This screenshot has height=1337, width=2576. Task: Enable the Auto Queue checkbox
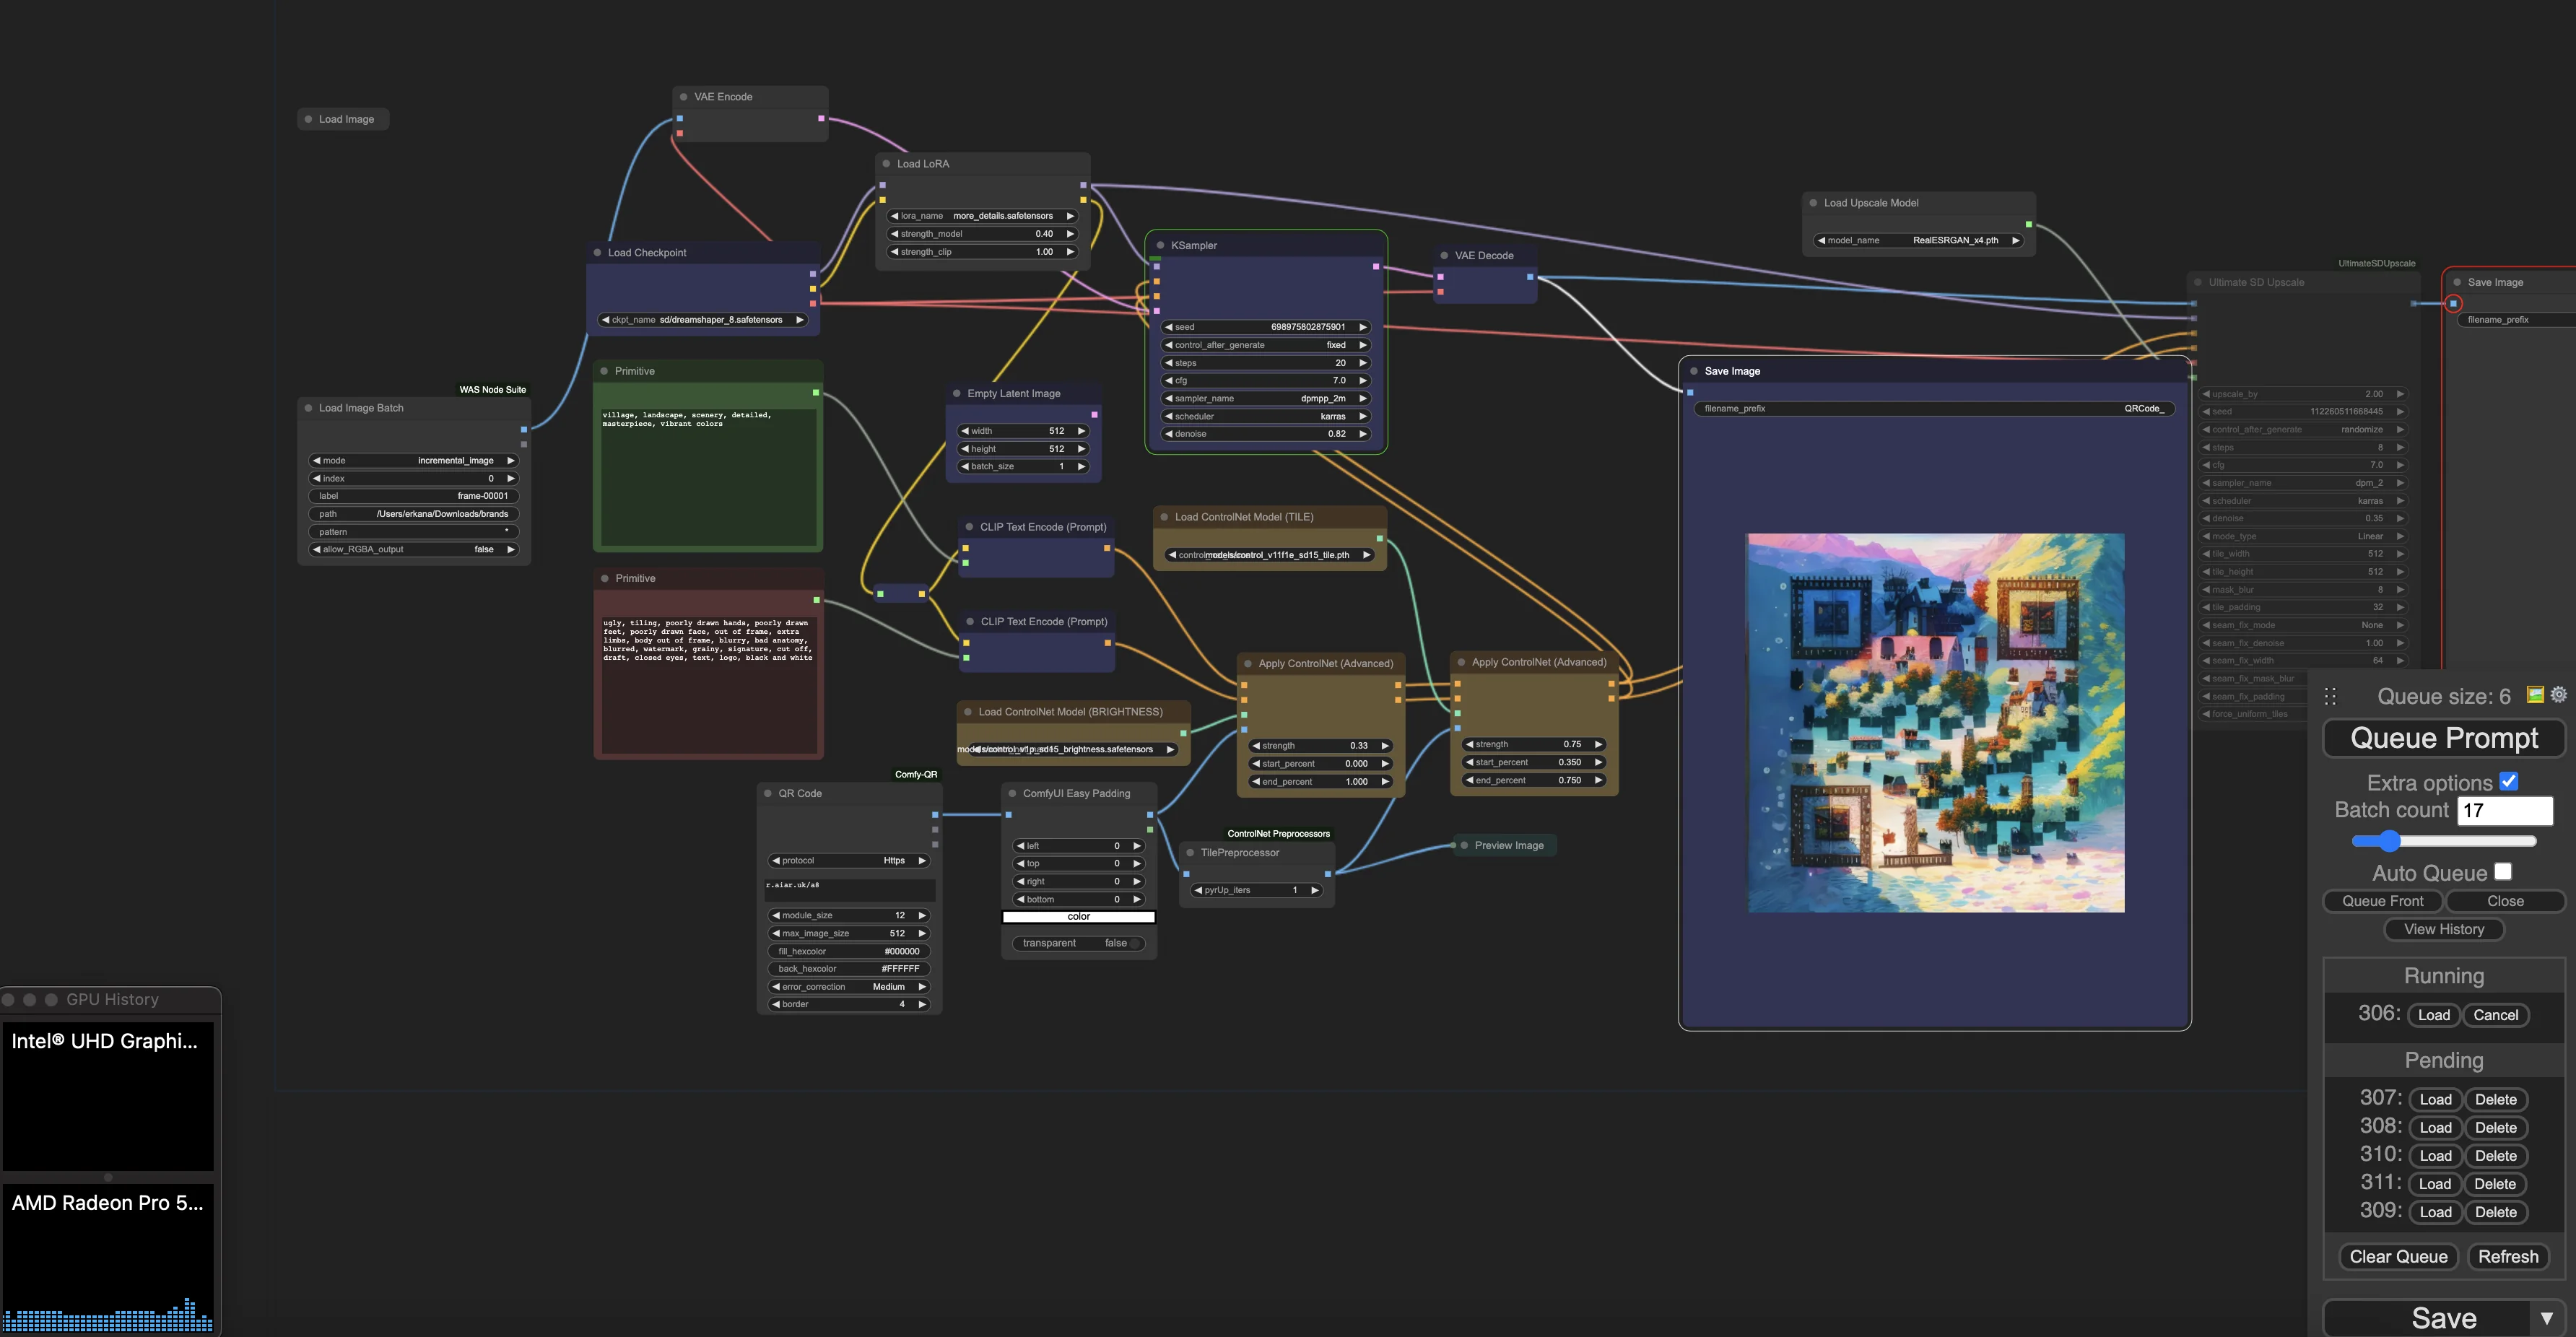[2503, 871]
